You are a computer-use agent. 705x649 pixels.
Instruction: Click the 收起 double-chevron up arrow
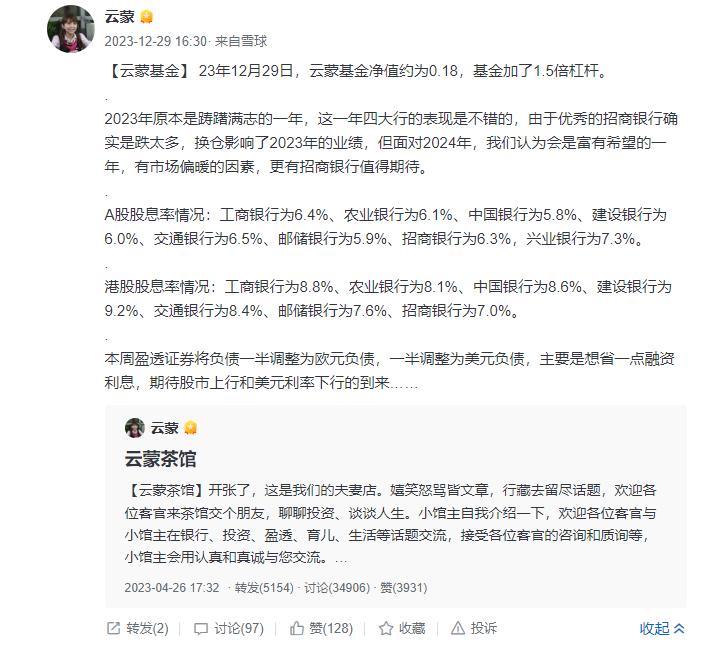coord(680,628)
